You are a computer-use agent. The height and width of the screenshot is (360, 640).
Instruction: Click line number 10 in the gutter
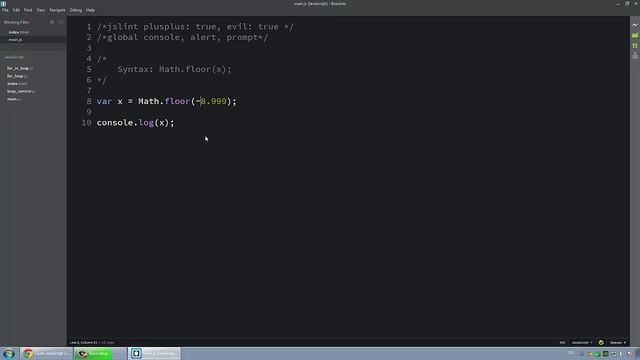coord(86,122)
